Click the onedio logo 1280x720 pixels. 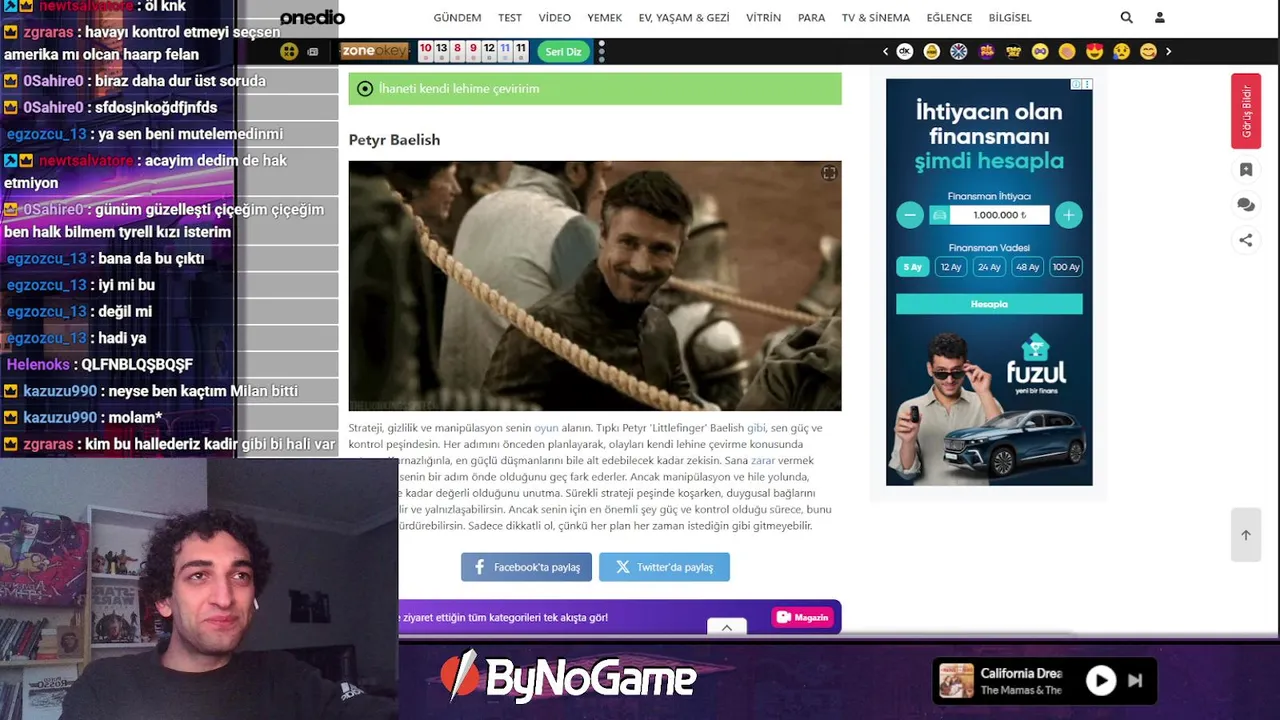pos(312,17)
